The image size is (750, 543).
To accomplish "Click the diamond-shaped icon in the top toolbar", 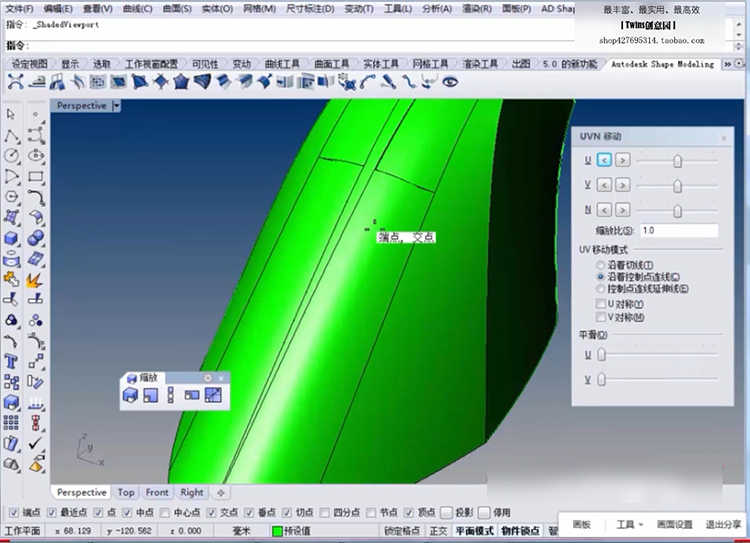I will point(161,82).
